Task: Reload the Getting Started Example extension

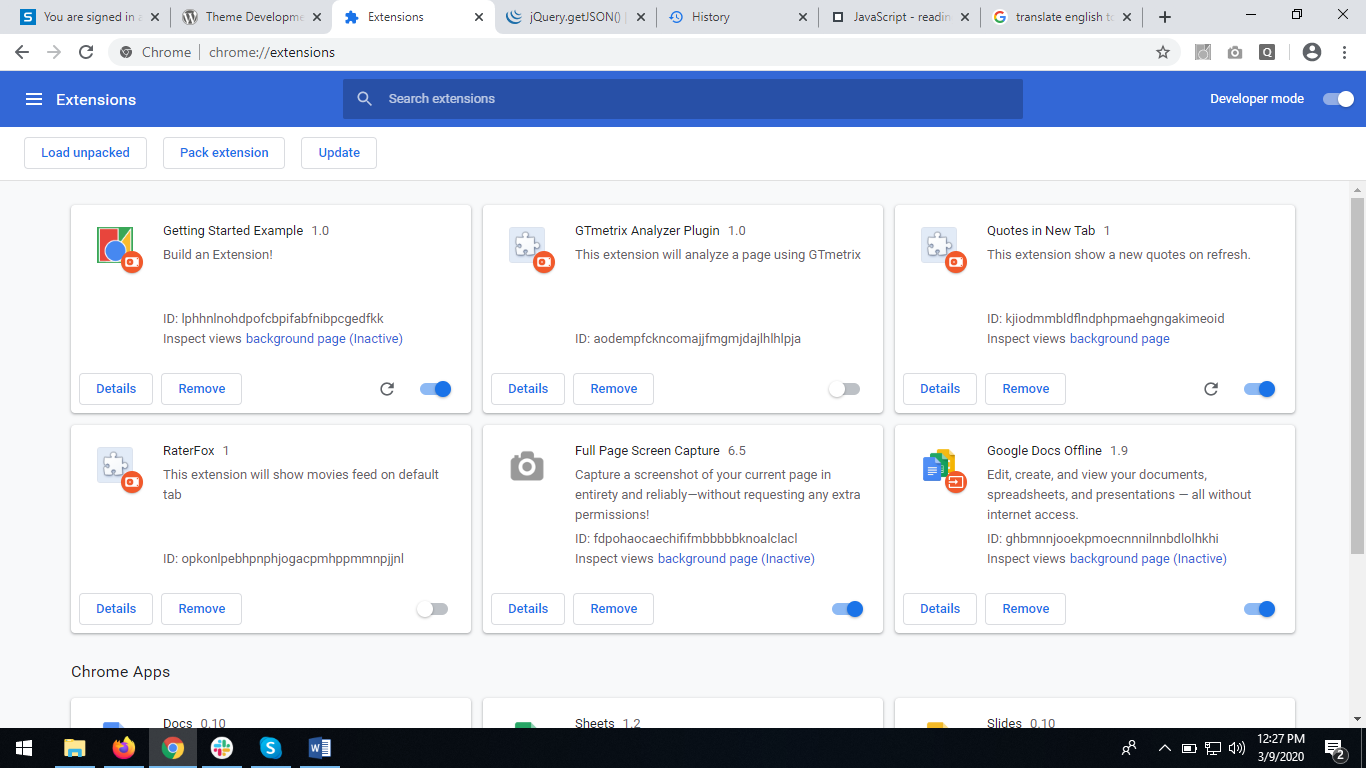Action: (387, 389)
